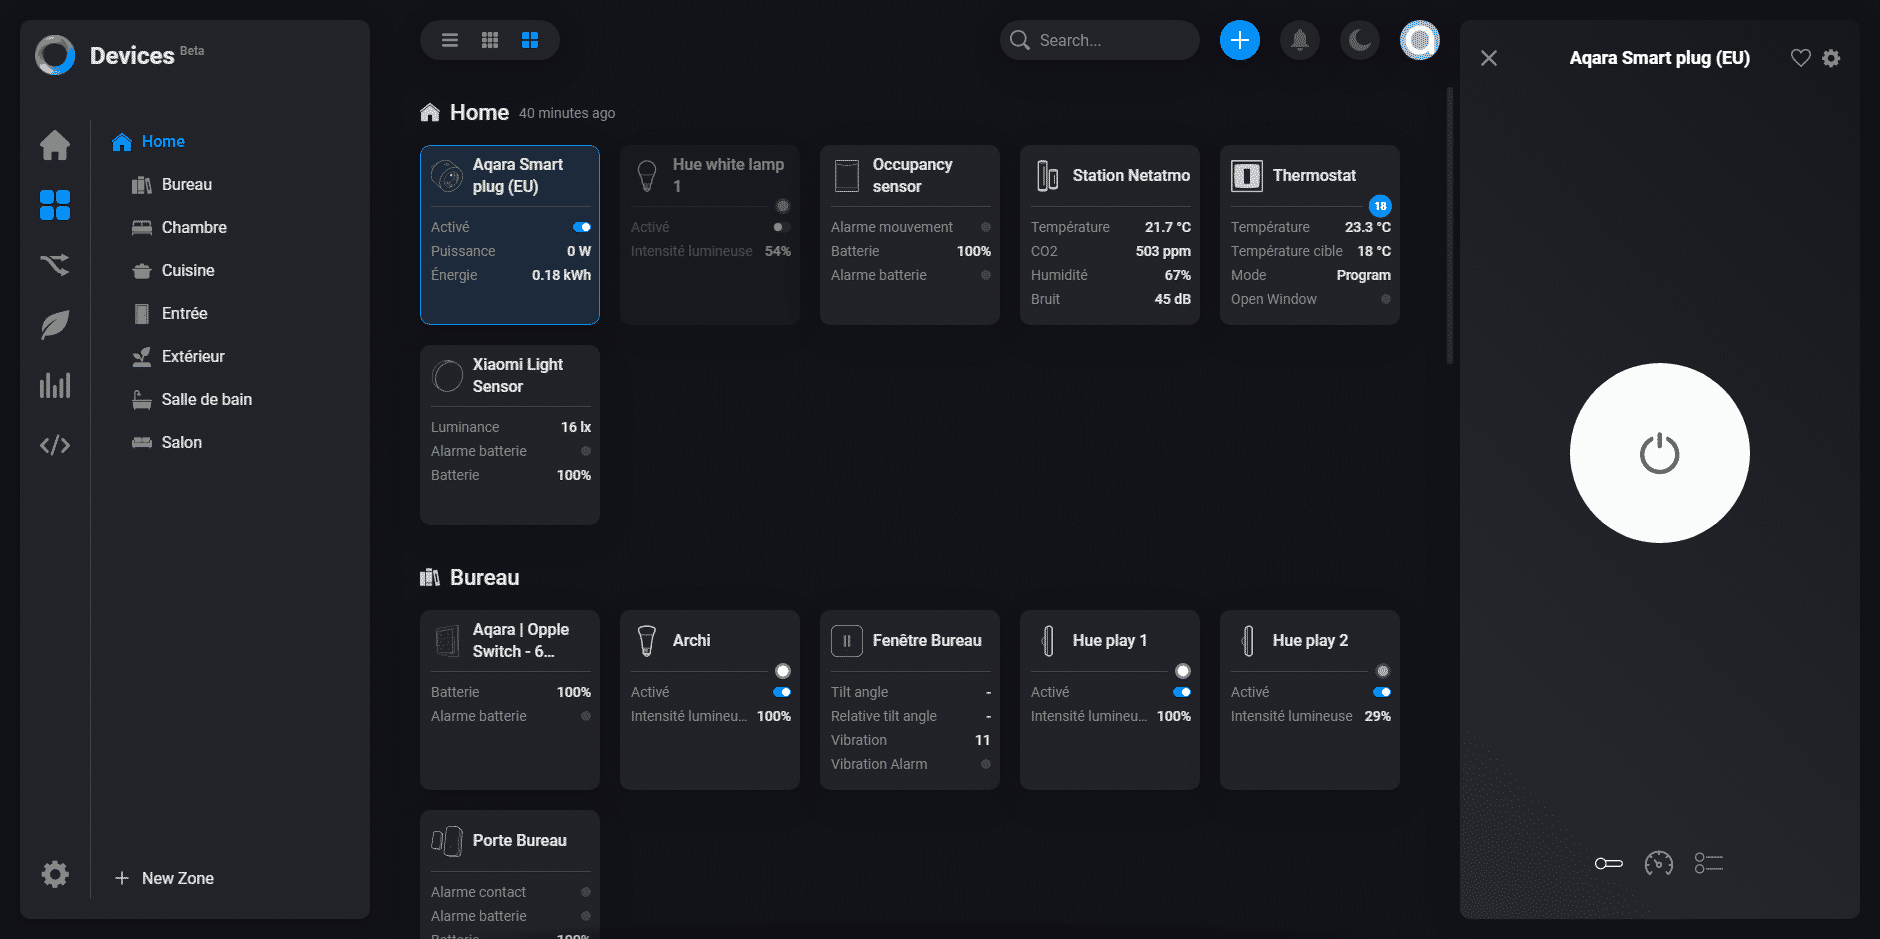Select Extérieur zone in sidebar

click(x=178, y=356)
